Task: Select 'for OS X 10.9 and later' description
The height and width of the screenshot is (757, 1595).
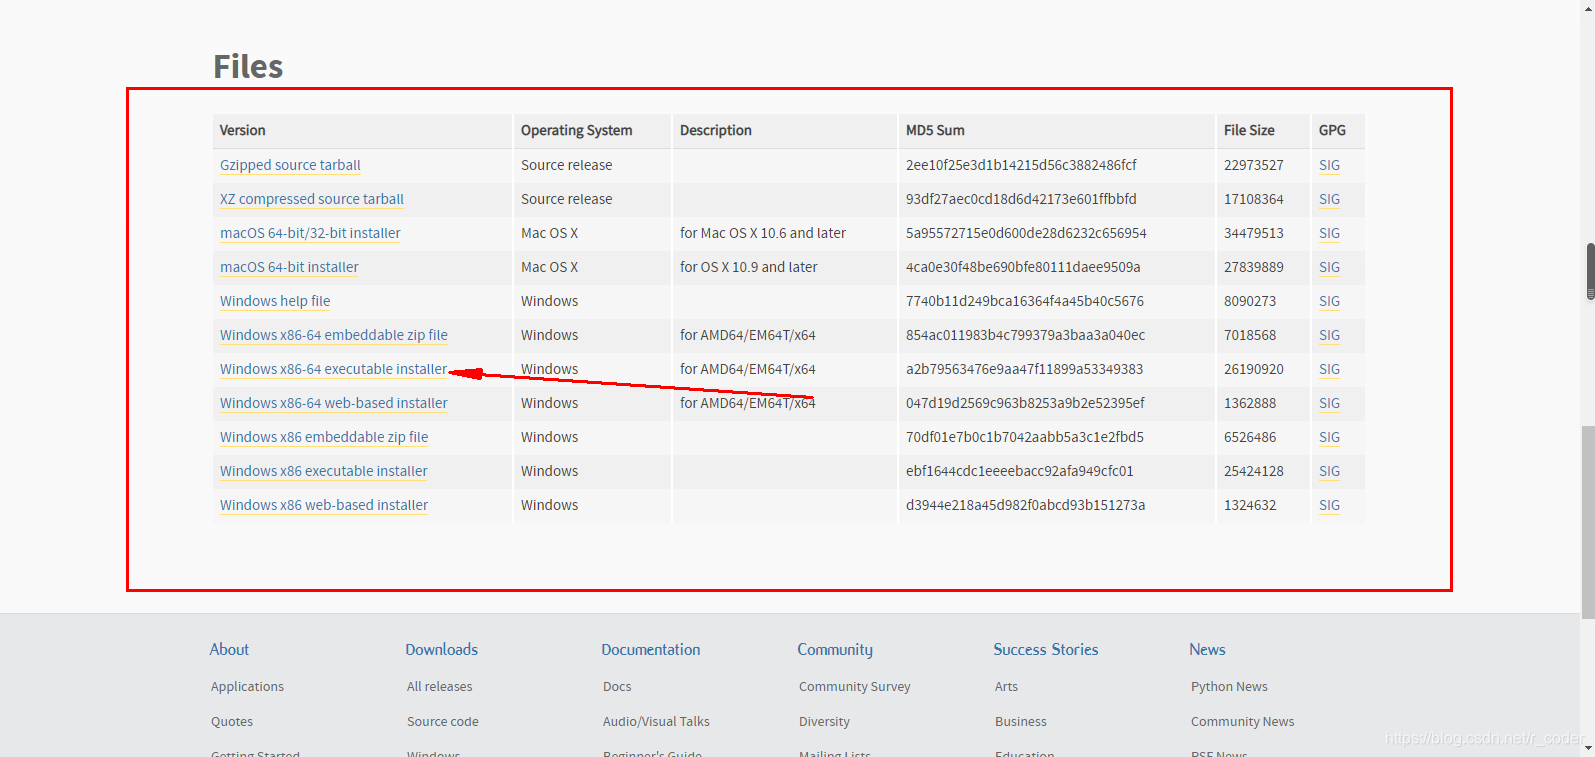Action: (748, 267)
